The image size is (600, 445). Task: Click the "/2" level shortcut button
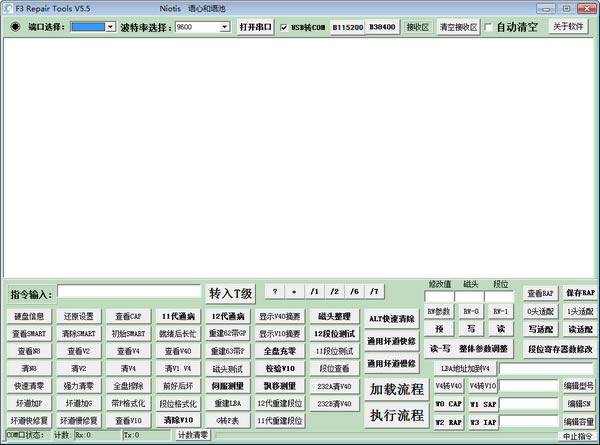(334, 291)
